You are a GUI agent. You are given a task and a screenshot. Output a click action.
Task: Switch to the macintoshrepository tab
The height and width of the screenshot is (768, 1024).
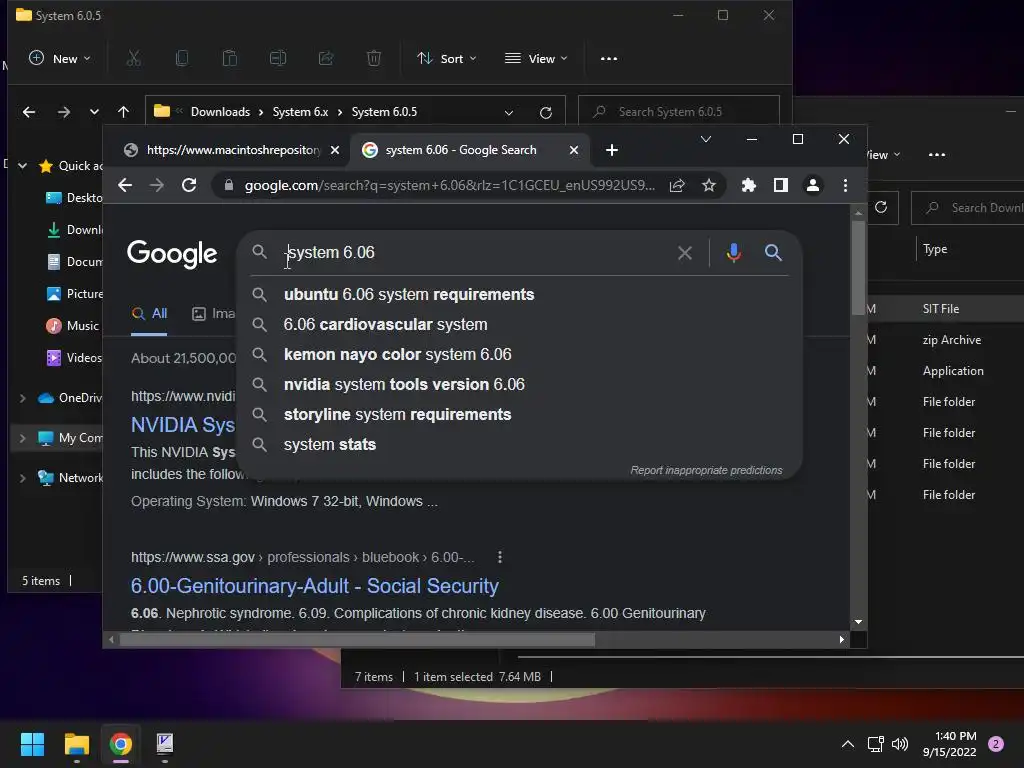pos(231,150)
